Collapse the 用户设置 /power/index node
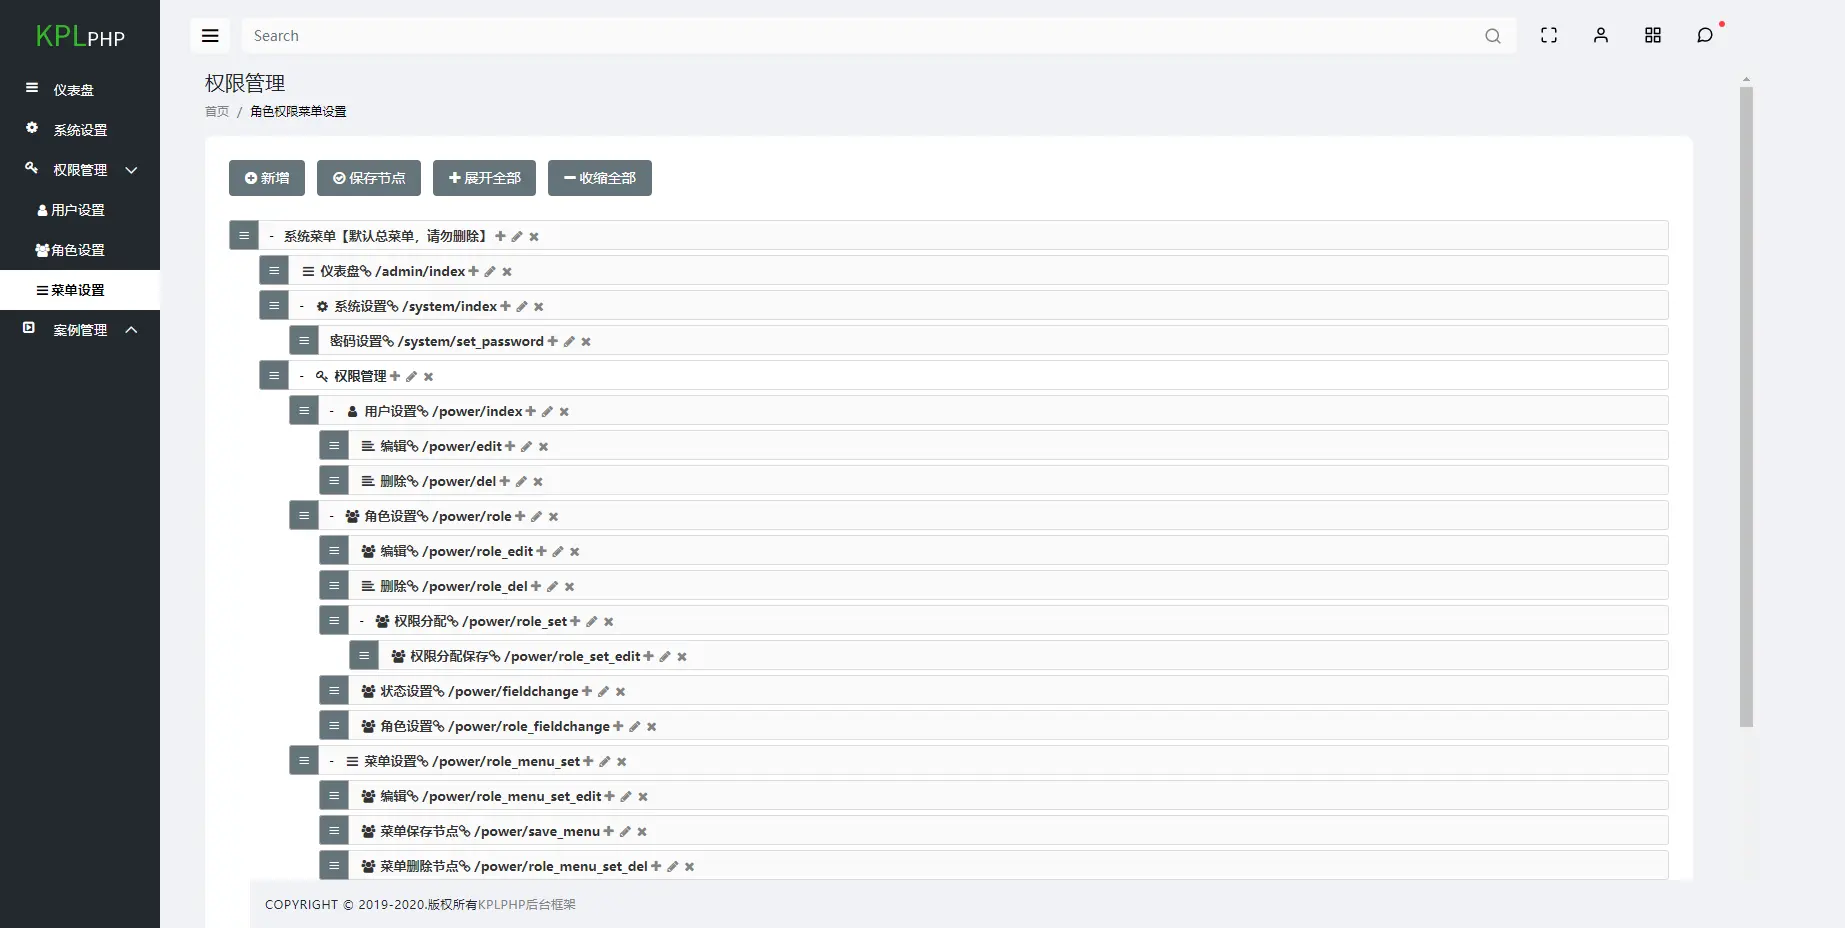The height and width of the screenshot is (928, 1845). click(x=331, y=411)
